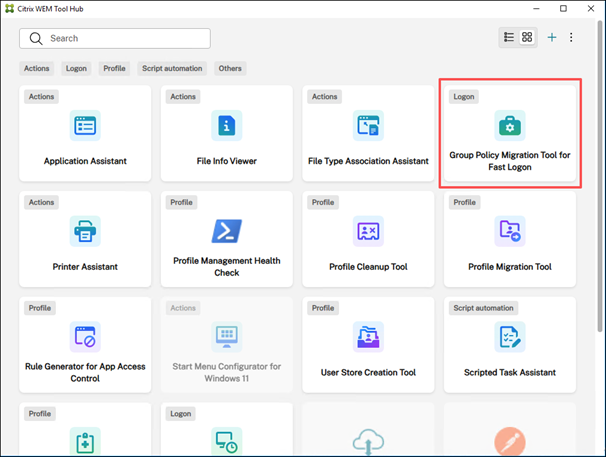Image resolution: width=606 pixels, height=457 pixels.
Task: Launch the Scripted Task Assistant icon
Action: [x=510, y=337]
